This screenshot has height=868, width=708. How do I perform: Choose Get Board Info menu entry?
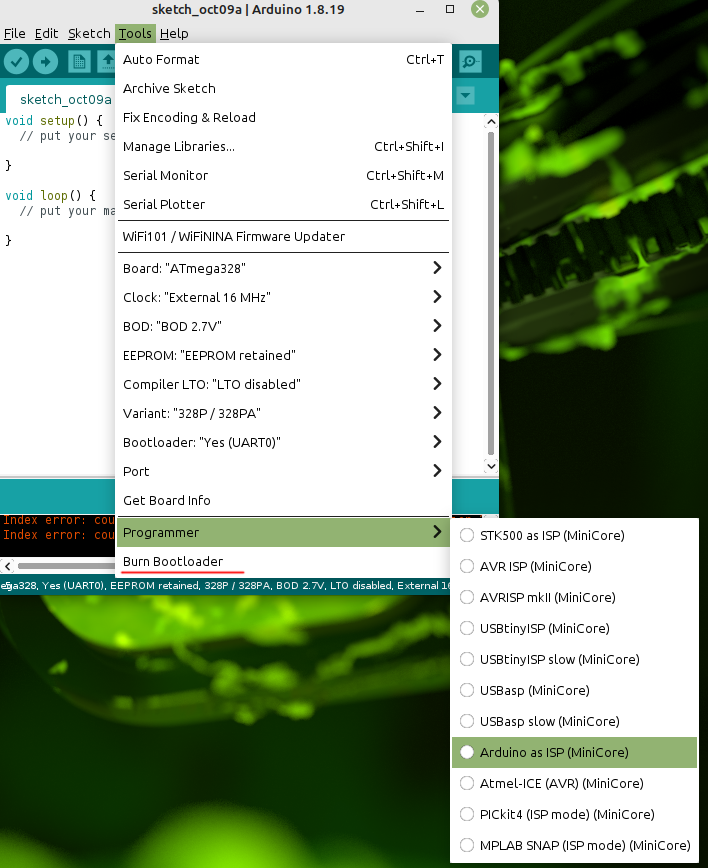tap(283, 500)
